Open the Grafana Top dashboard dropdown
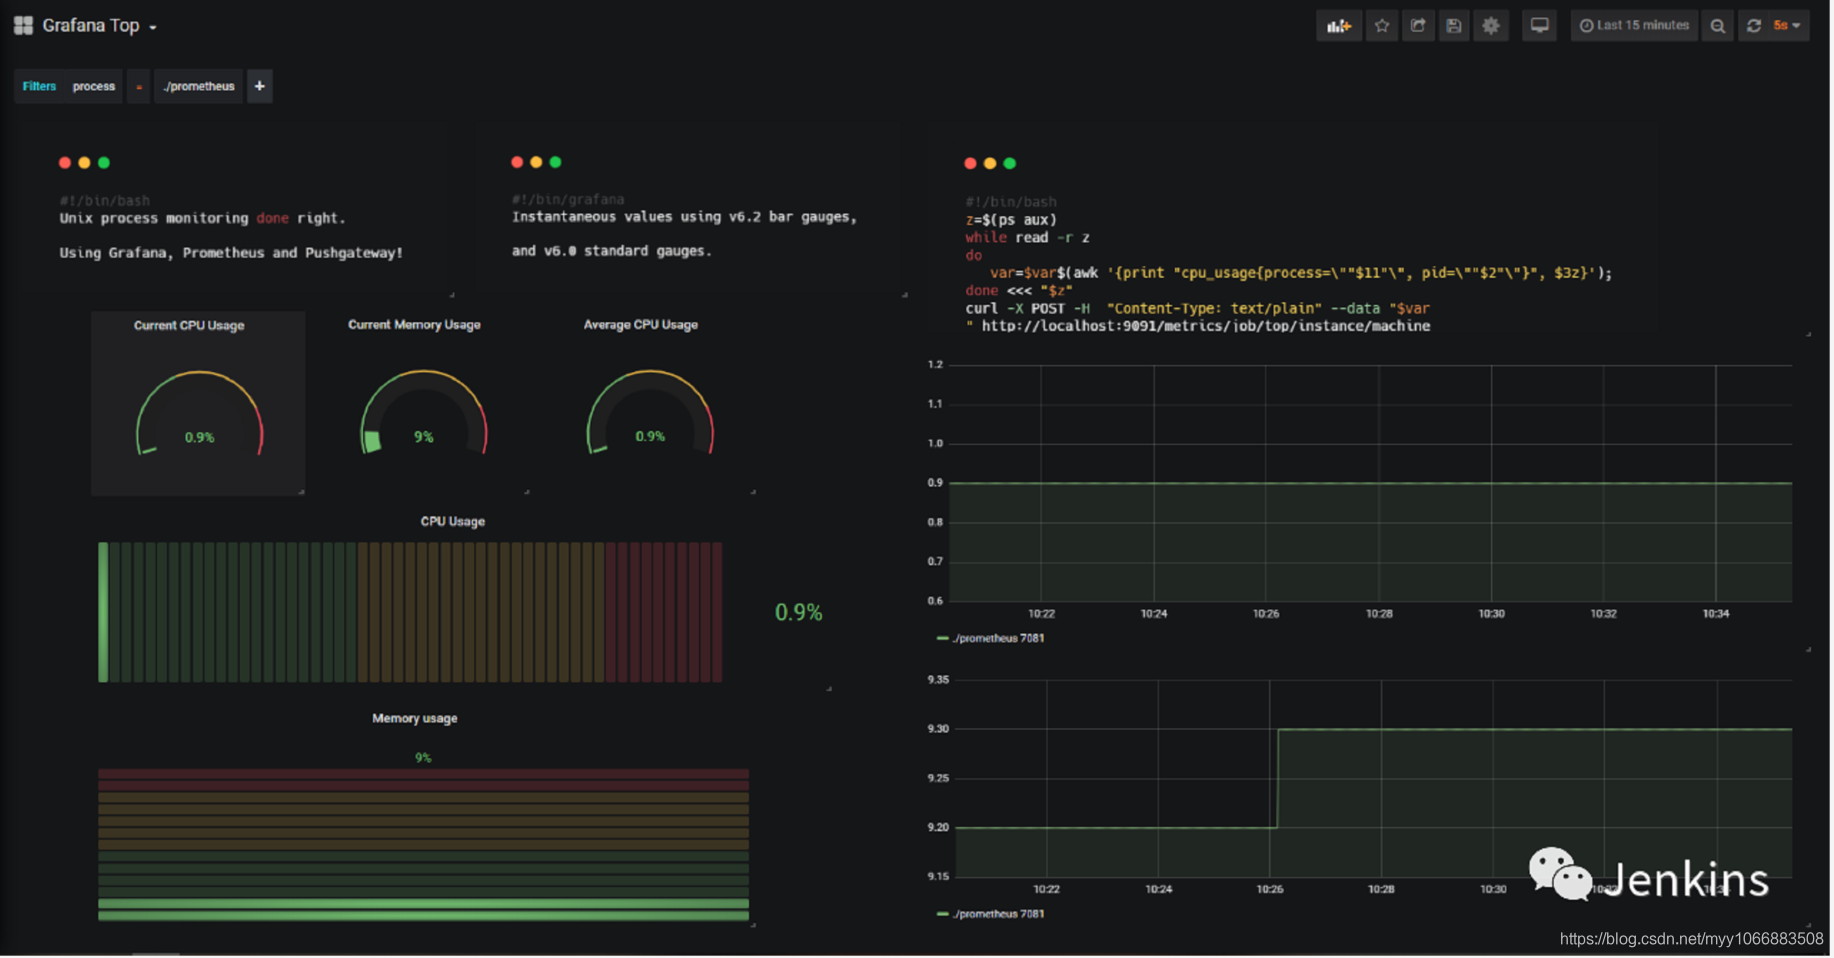 [100, 25]
